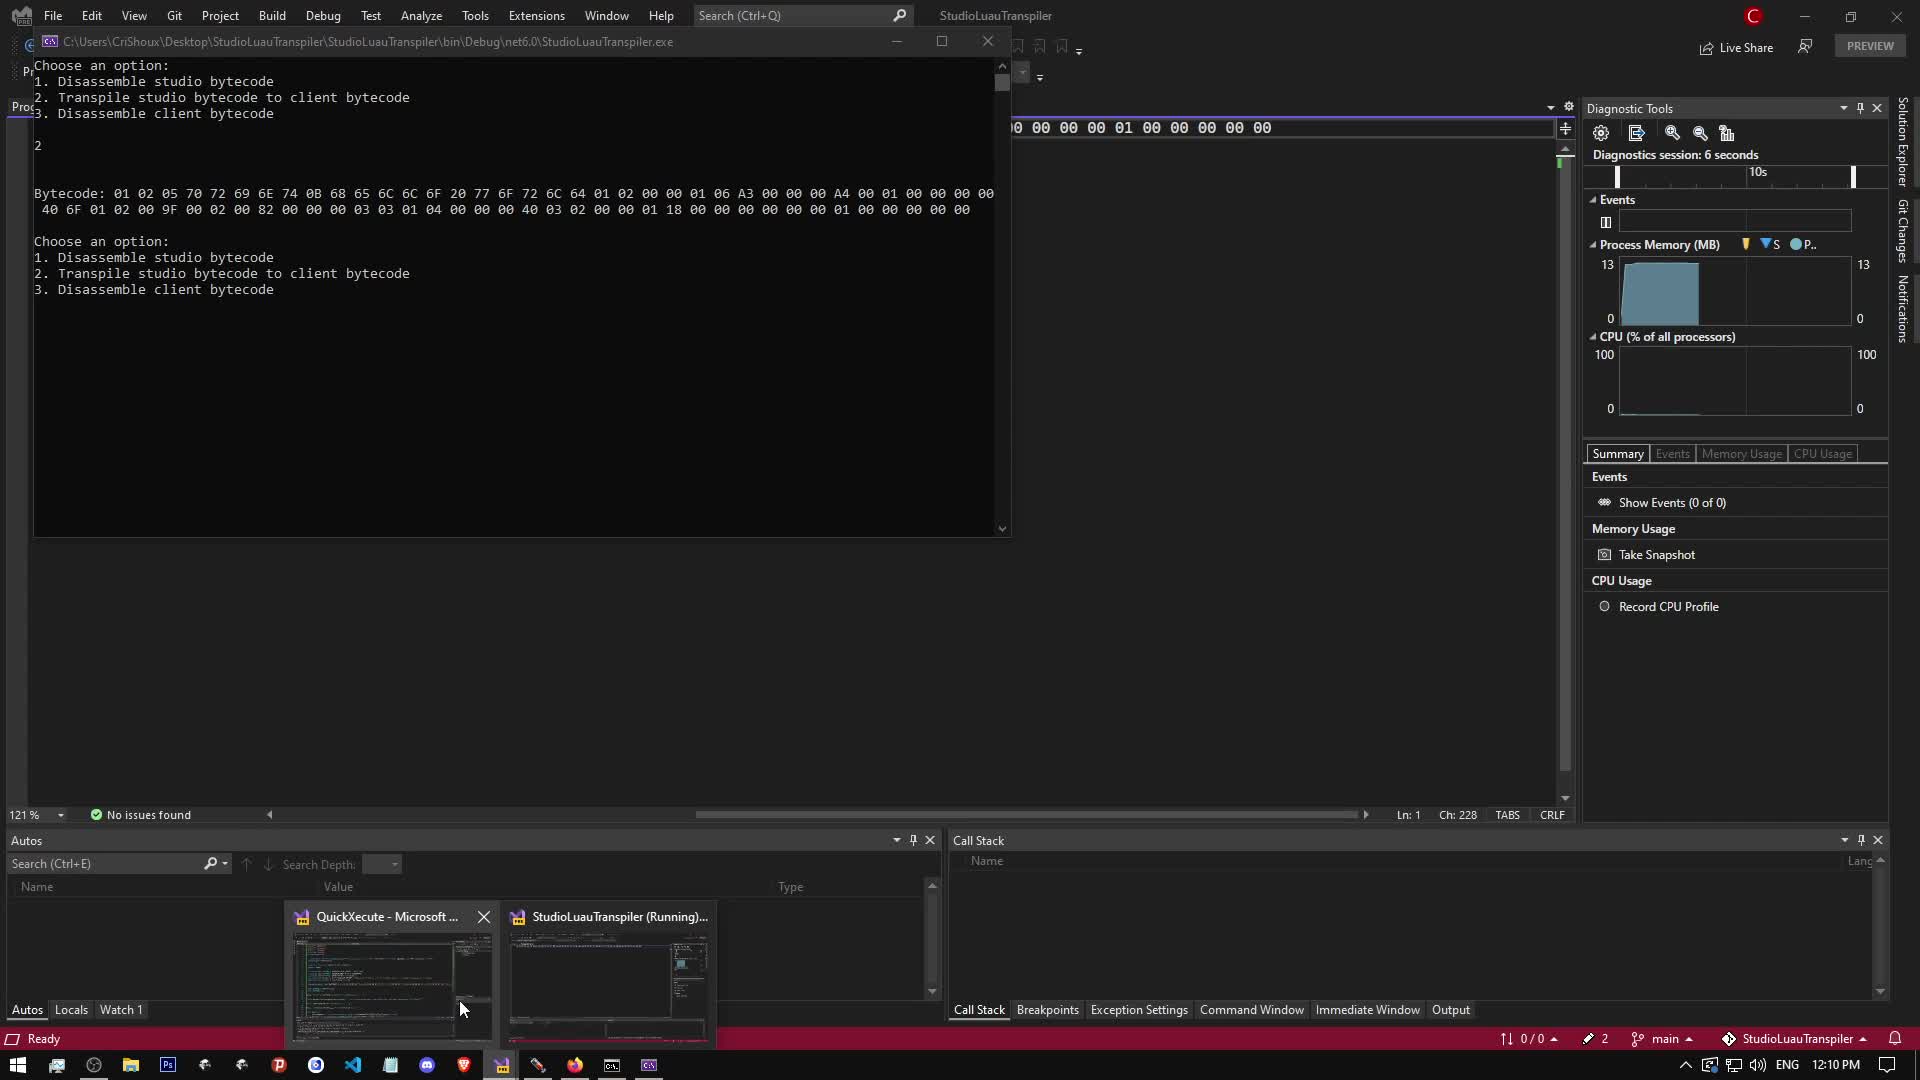The image size is (1920, 1080).
Task: Open the 121% zoom level dropdown
Action: [x=61, y=815]
